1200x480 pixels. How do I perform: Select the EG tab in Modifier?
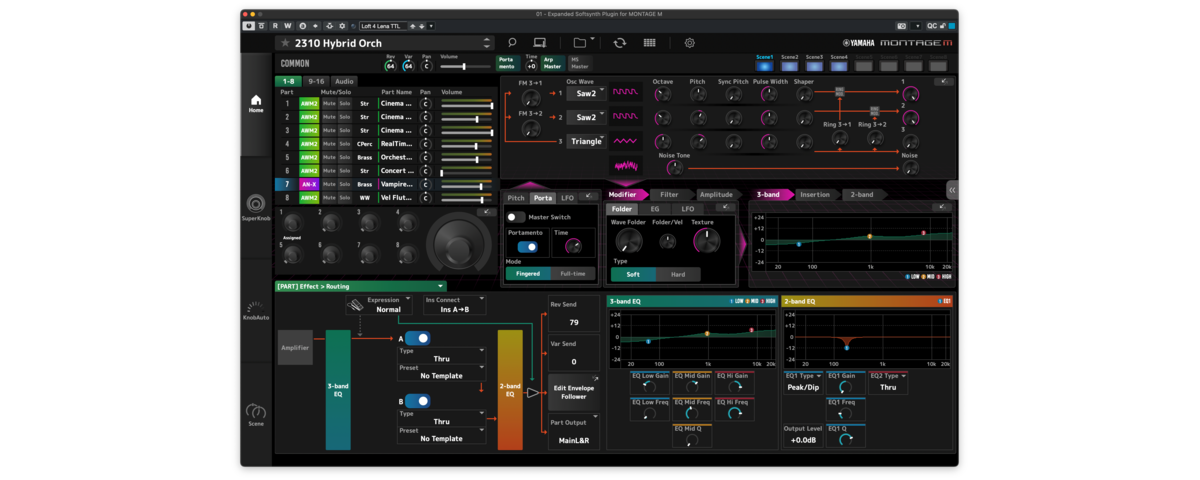(655, 209)
